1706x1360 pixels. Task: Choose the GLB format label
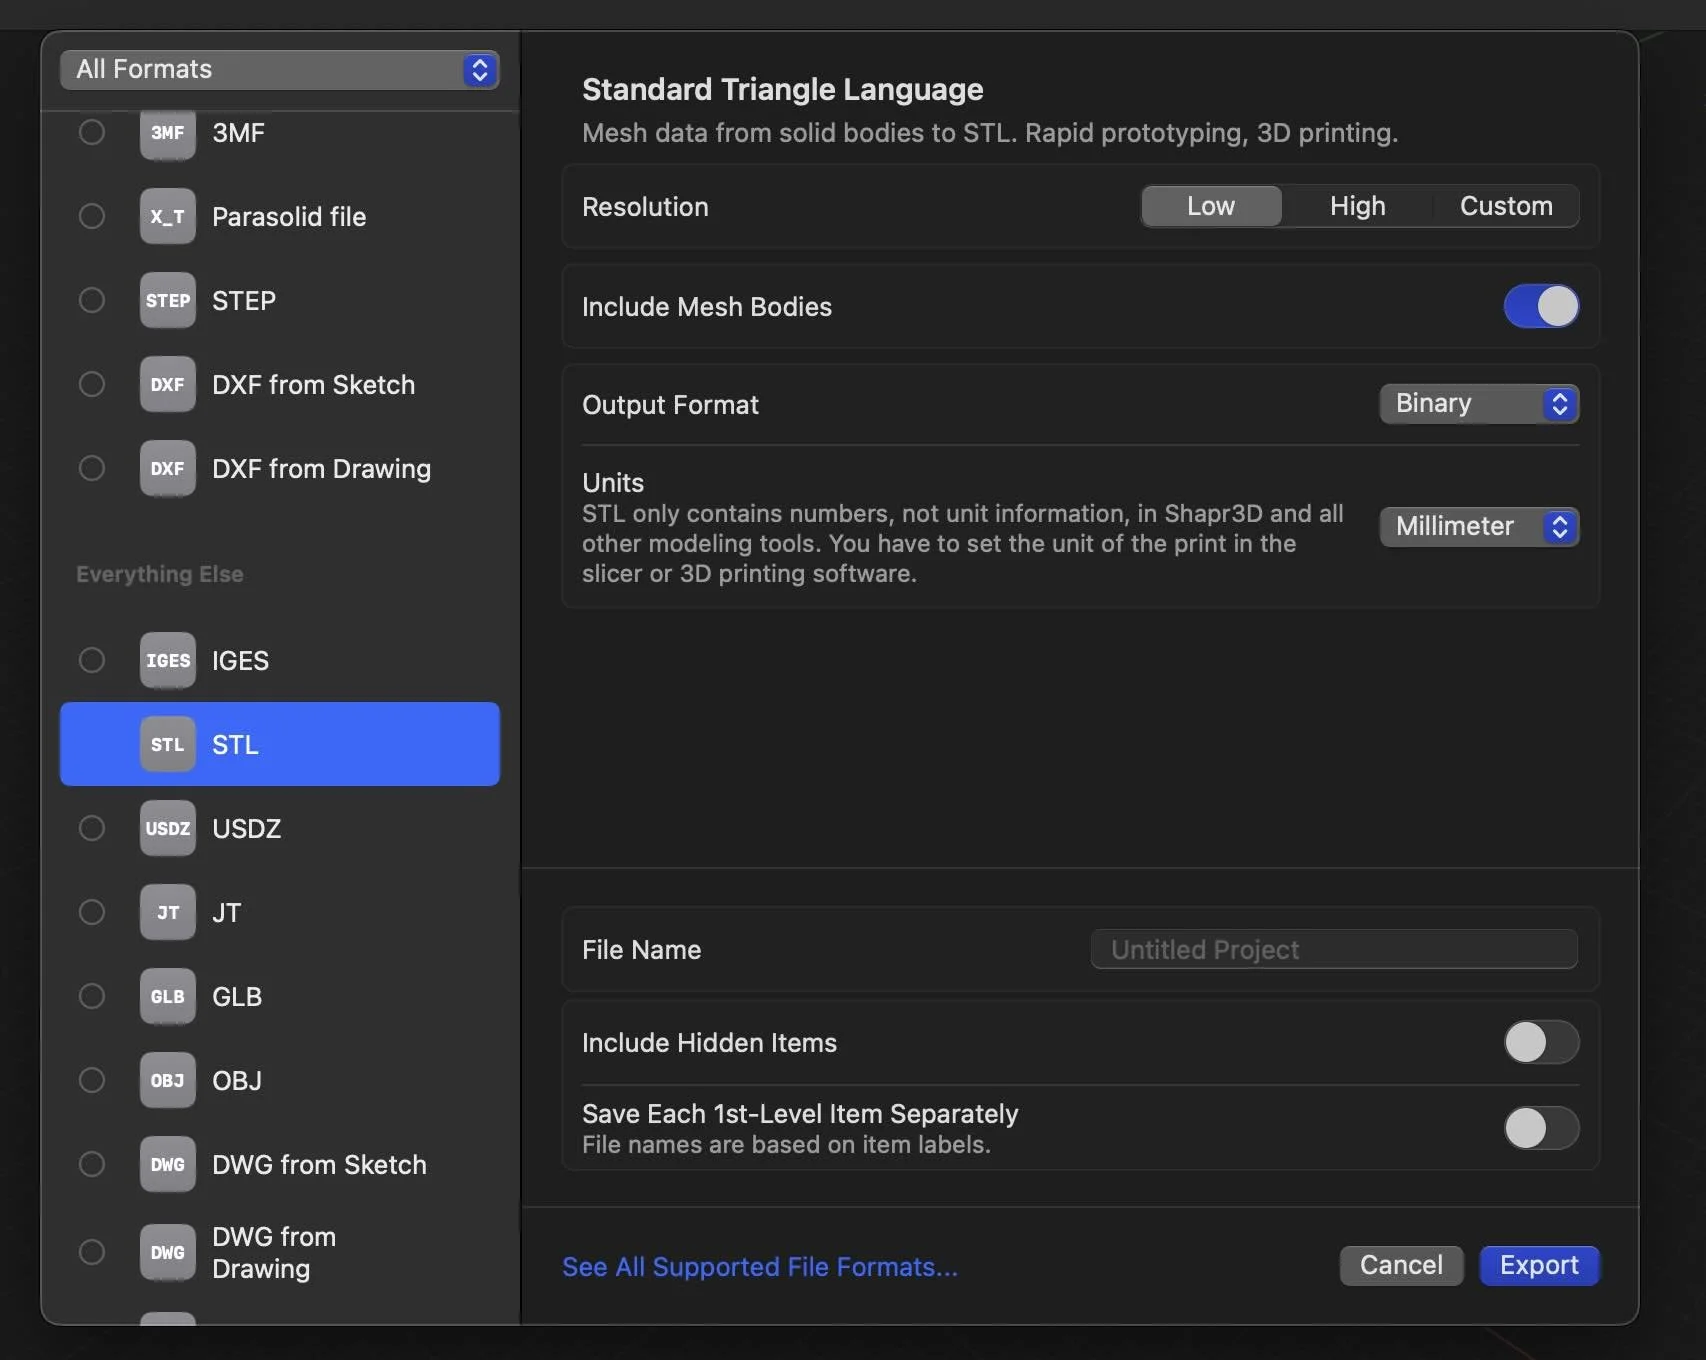tap(237, 997)
